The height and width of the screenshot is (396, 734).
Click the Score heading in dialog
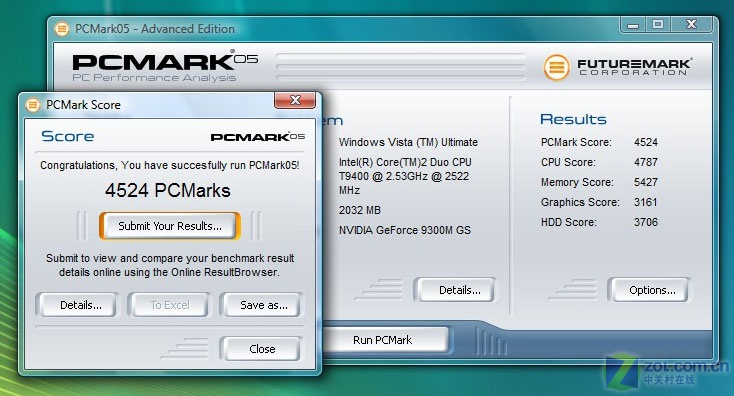click(x=67, y=136)
